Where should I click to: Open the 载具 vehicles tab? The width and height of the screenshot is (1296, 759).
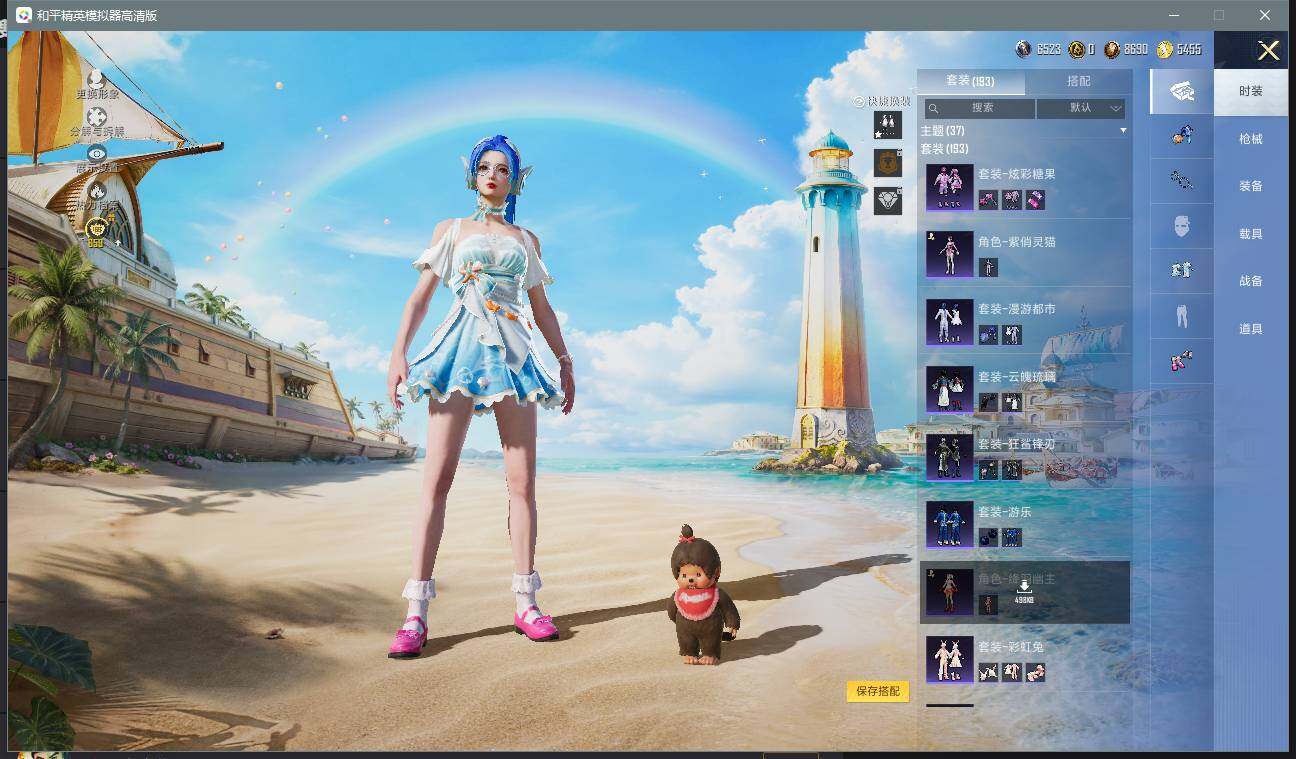click(x=1251, y=234)
